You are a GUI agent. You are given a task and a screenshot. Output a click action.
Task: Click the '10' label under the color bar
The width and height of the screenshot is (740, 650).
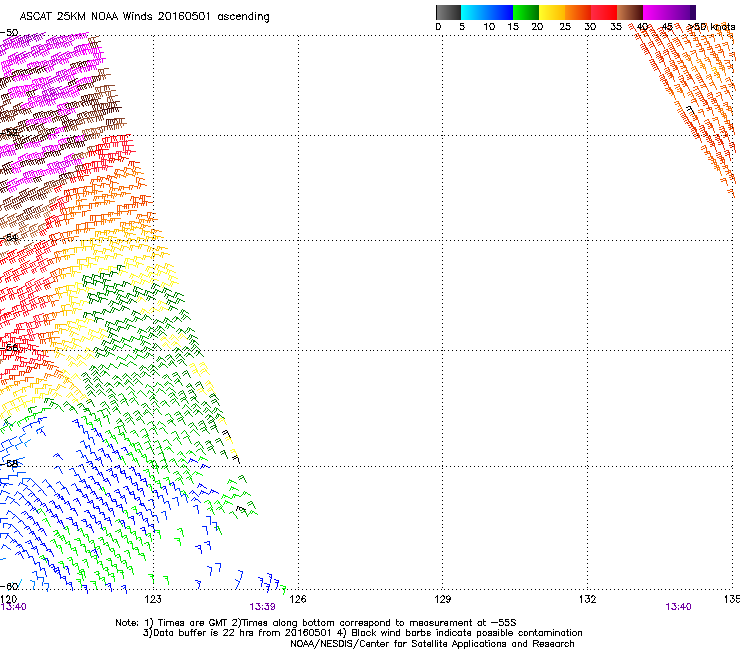click(489, 27)
